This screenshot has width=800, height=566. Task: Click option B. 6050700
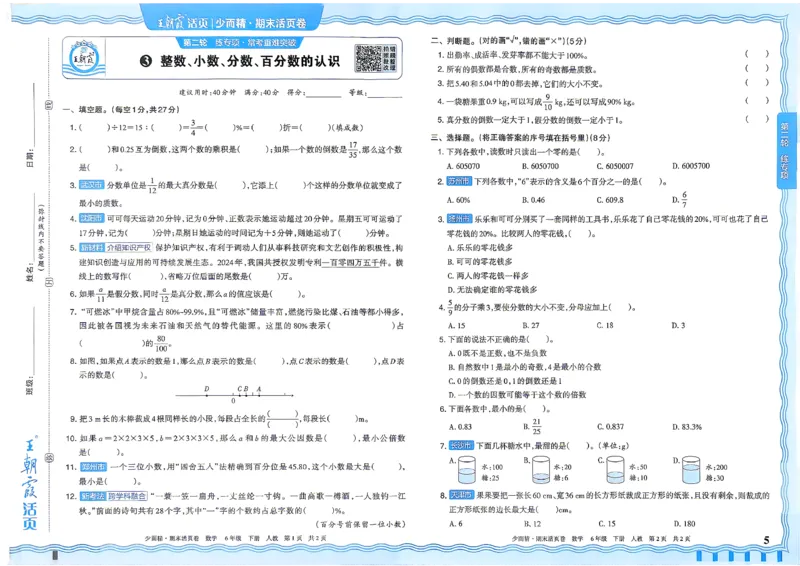pyautogui.click(x=540, y=166)
